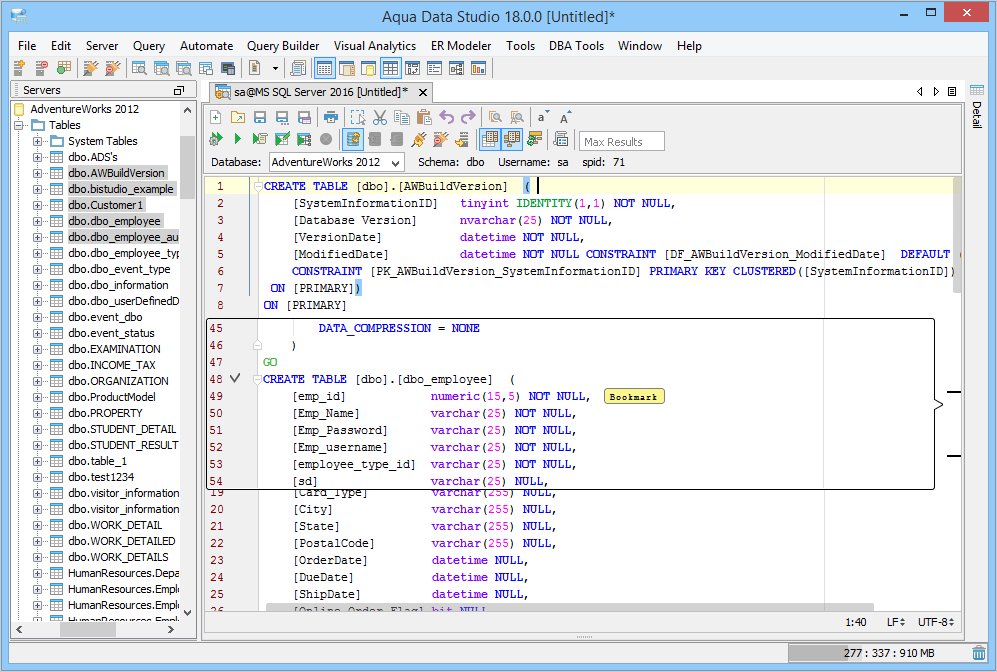Click the Execute query play icon
The height and width of the screenshot is (672, 997).
coord(237,139)
